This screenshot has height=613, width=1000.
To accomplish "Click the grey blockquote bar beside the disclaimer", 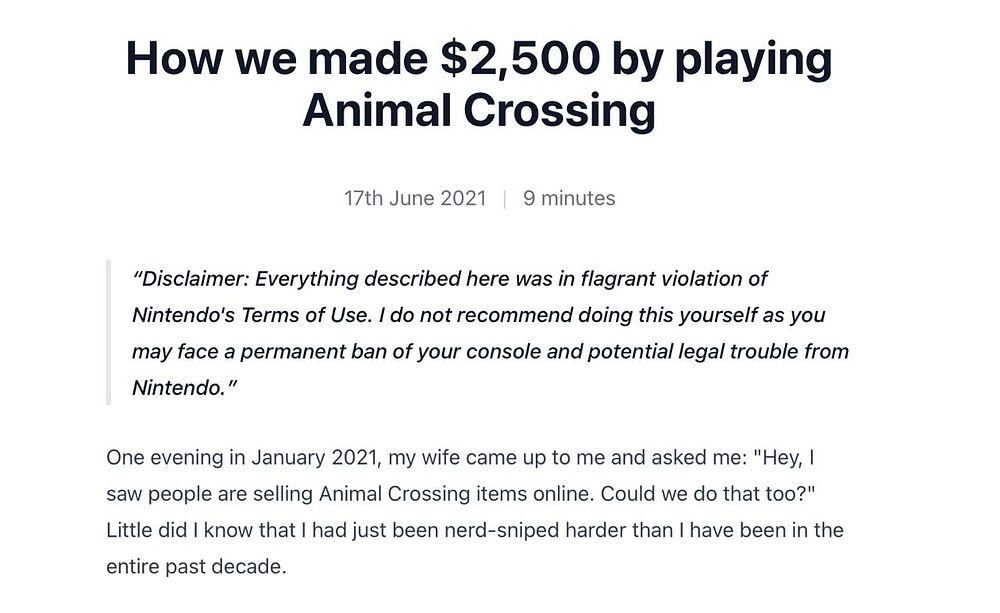I will (x=108, y=332).
